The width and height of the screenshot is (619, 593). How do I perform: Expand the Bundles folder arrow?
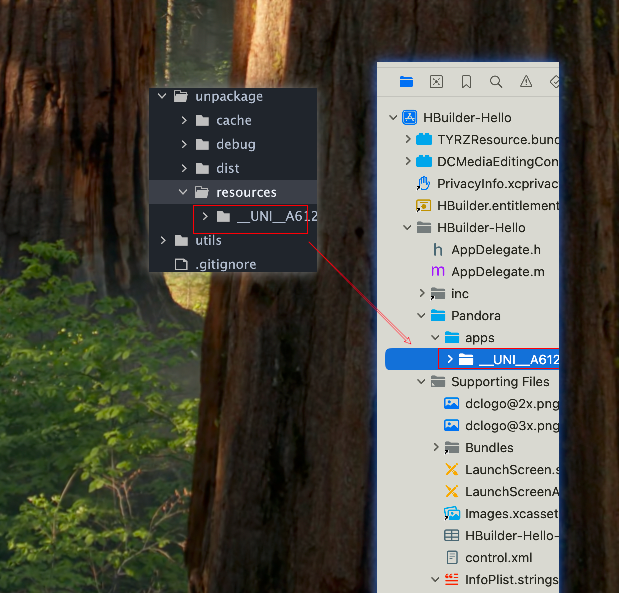[x=436, y=448]
